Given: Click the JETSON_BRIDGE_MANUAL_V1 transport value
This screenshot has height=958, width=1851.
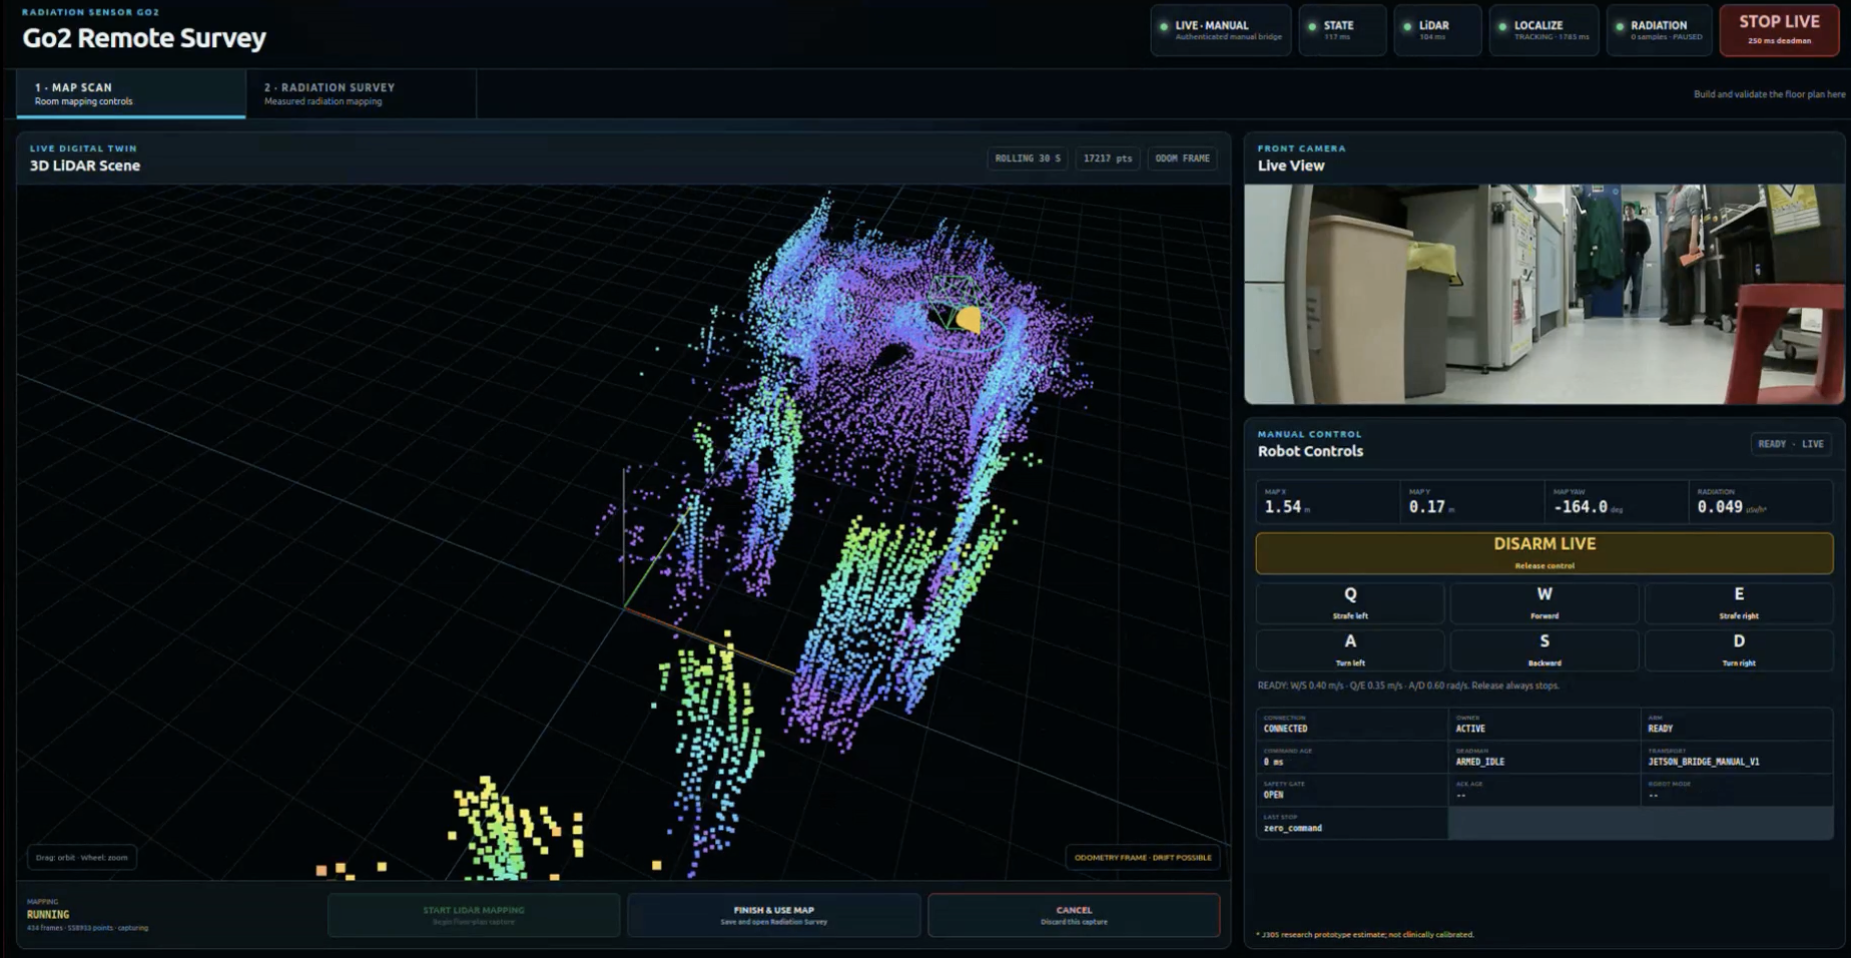Looking at the screenshot, I should 1703,762.
